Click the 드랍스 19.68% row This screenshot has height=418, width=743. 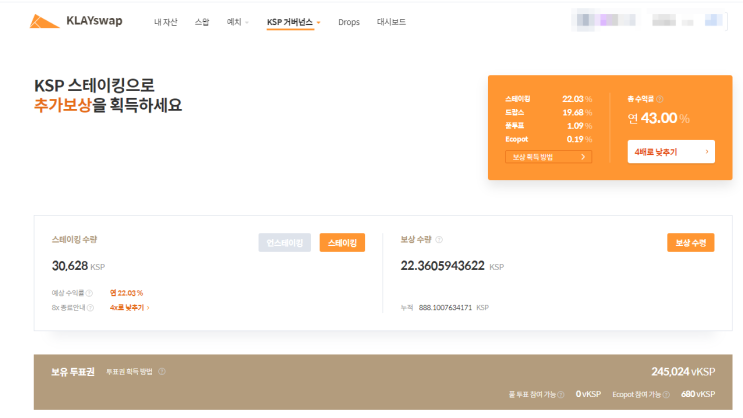pyautogui.click(x=548, y=112)
